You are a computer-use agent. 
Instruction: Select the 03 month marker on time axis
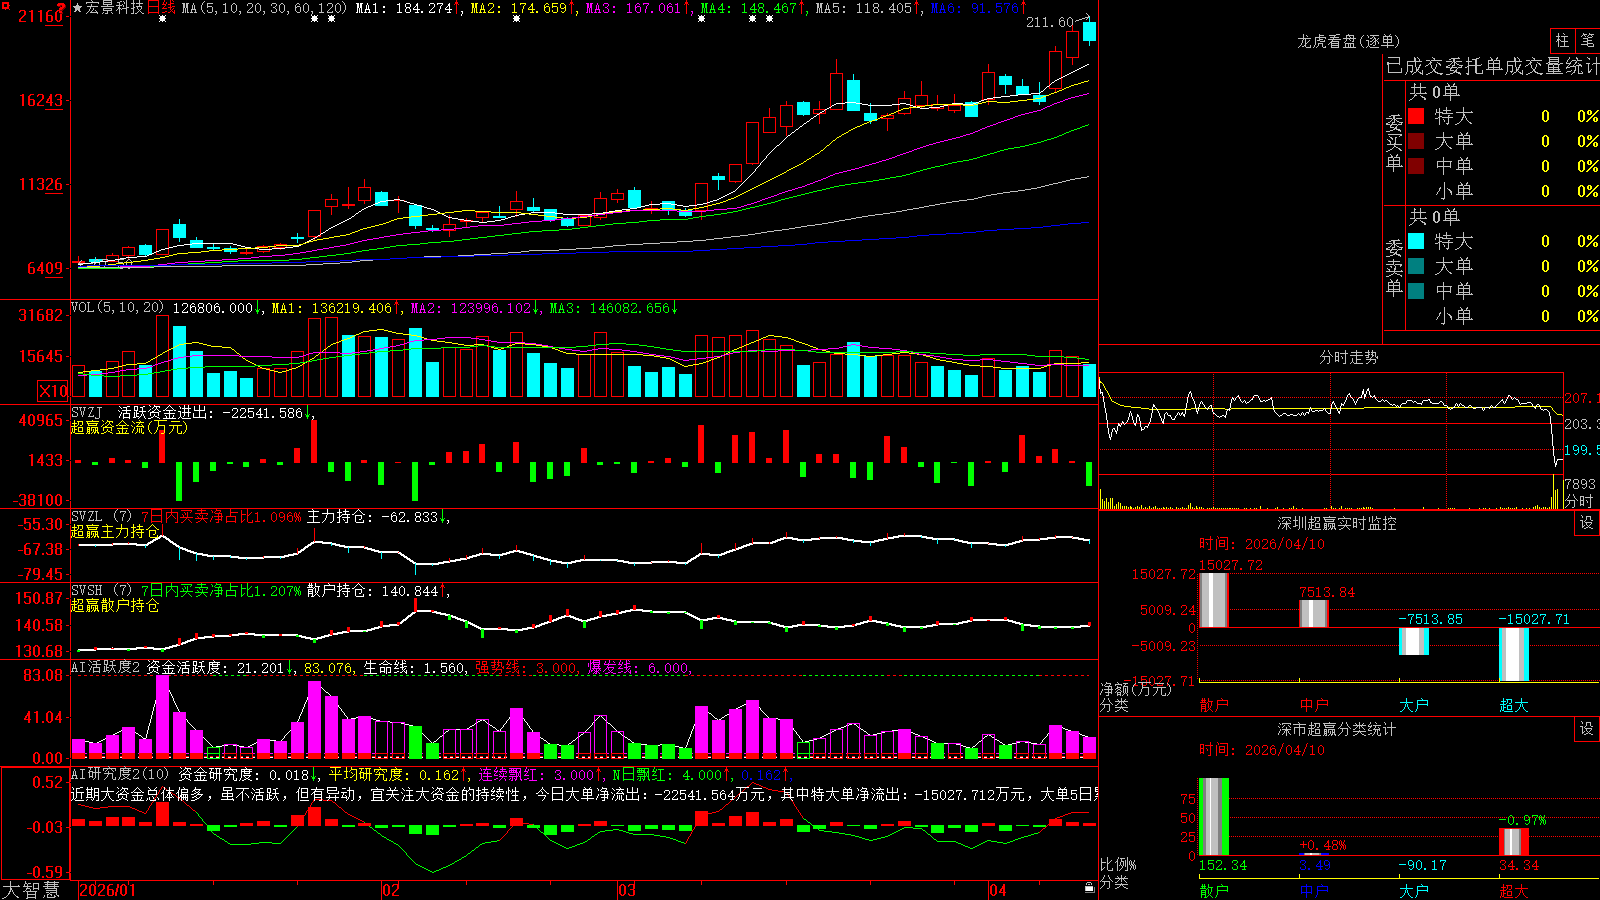(627, 890)
